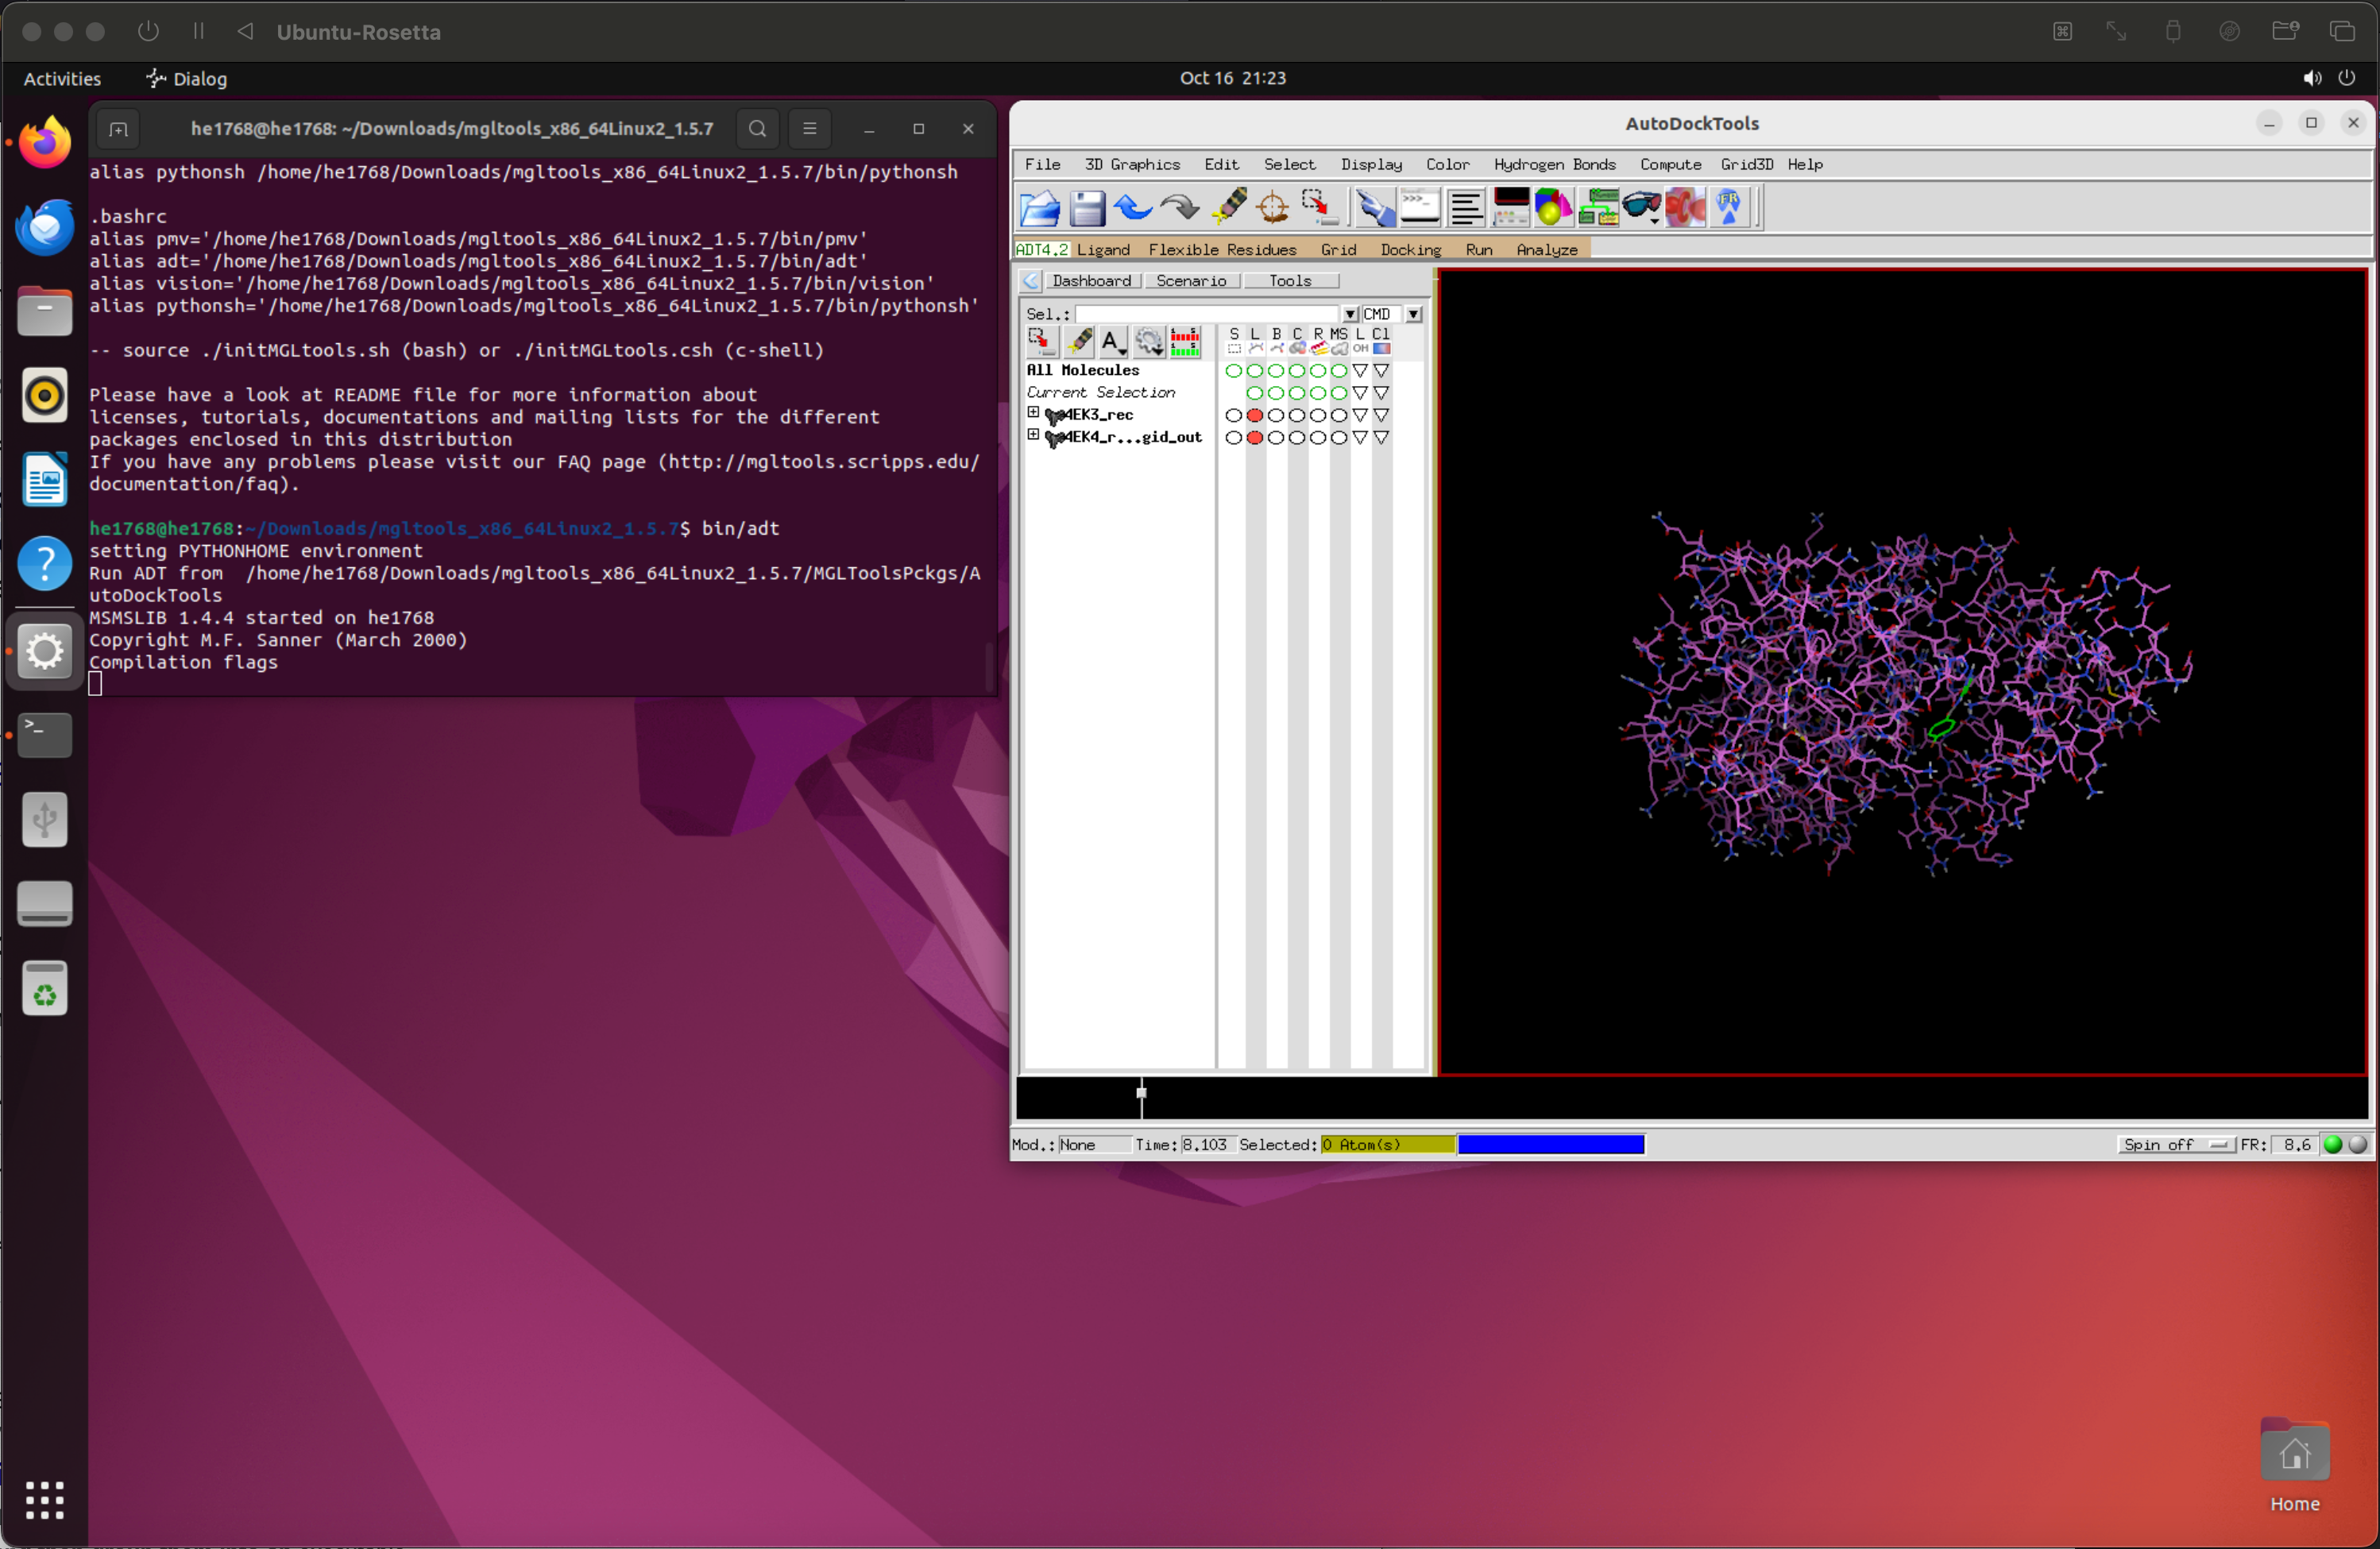The width and height of the screenshot is (2380, 1549).
Task: Open color triangle menu for 4EK4_r...gid_out
Action: [x=1381, y=437]
